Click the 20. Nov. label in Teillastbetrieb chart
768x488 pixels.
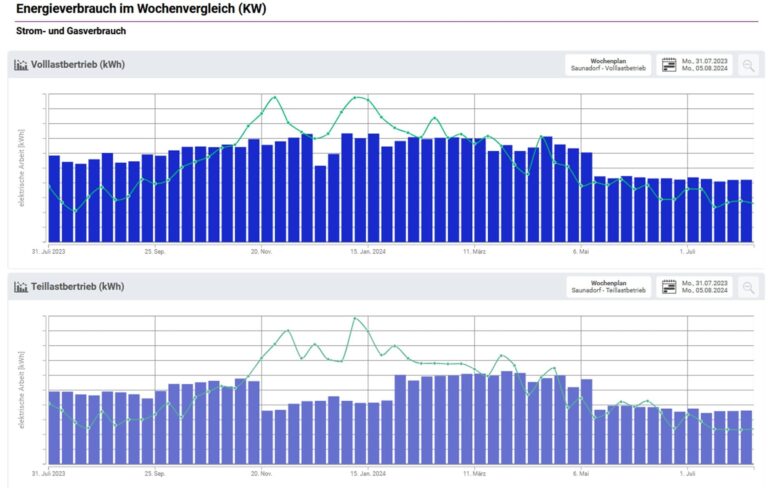(261, 474)
